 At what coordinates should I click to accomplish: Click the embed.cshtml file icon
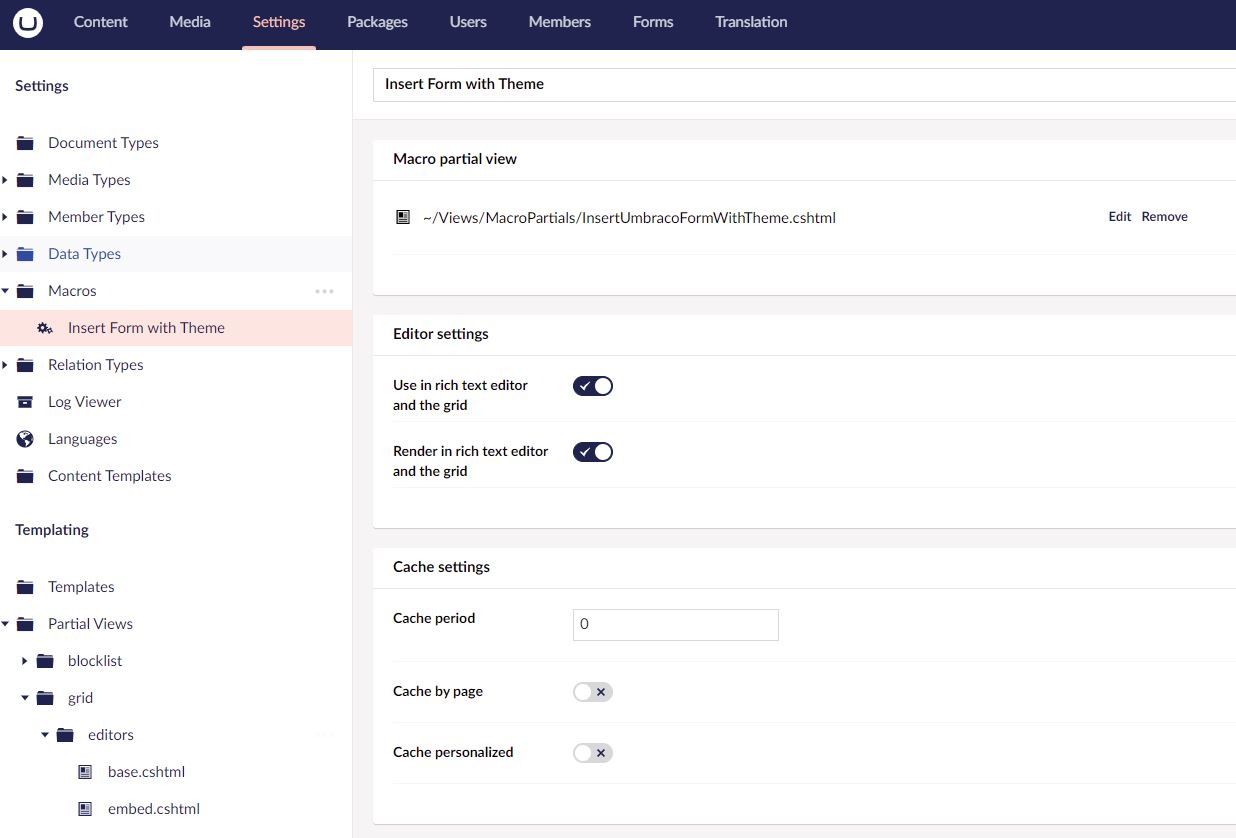(x=85, y=809)
